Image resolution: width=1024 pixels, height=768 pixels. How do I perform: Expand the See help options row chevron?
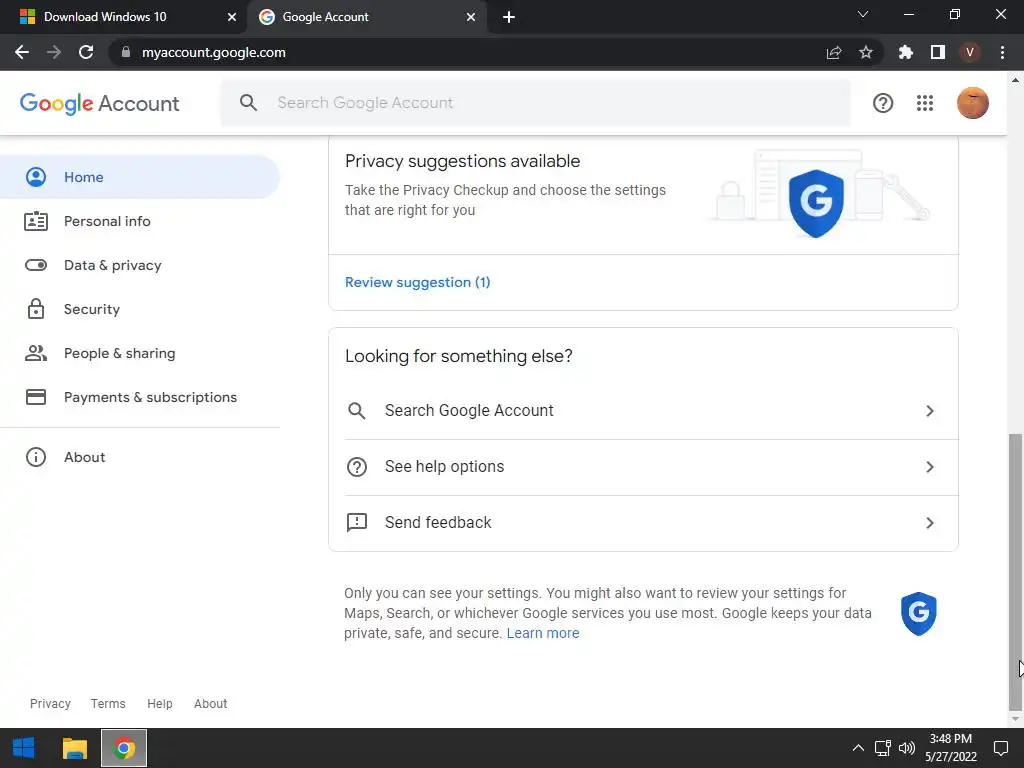(930, 467)
